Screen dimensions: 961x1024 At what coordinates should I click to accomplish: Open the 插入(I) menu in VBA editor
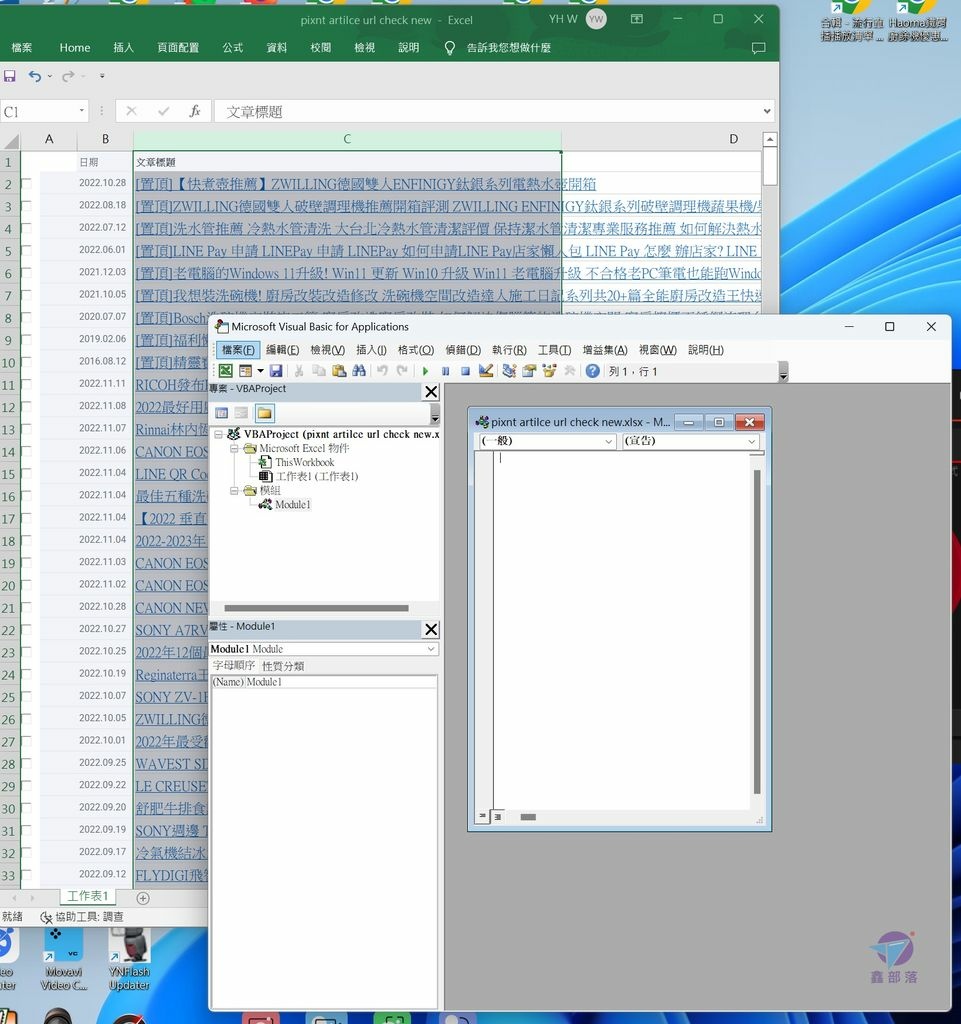pyautogui.click(x=371, y=350)
